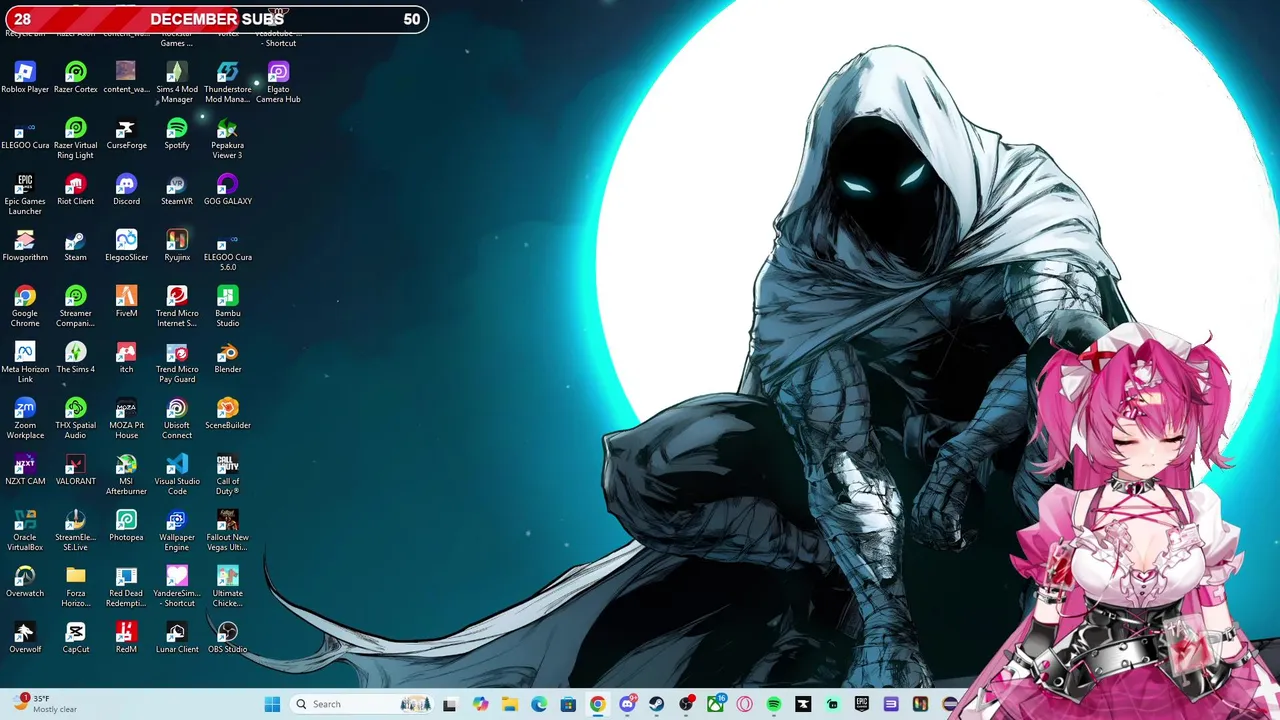Open Opera GX from the taskbar
The image size is (1280, 720).
[x=745, y=704]
